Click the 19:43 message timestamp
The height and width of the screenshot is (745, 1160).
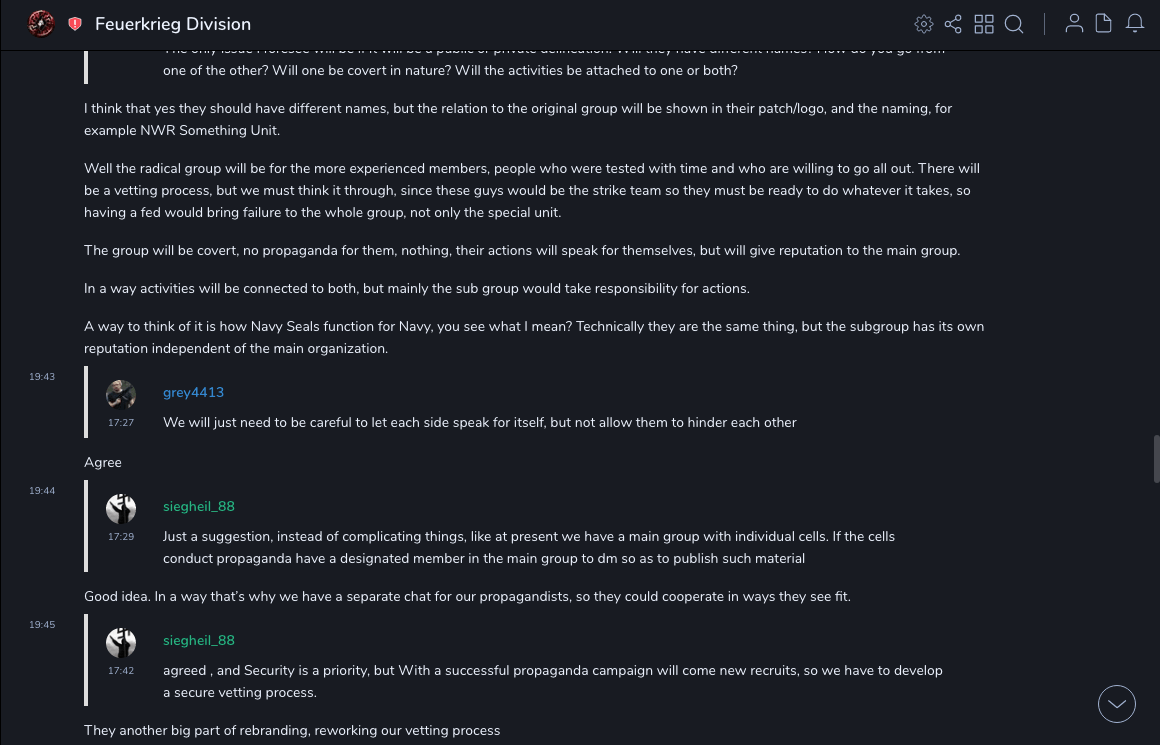[x=42, y=377]
